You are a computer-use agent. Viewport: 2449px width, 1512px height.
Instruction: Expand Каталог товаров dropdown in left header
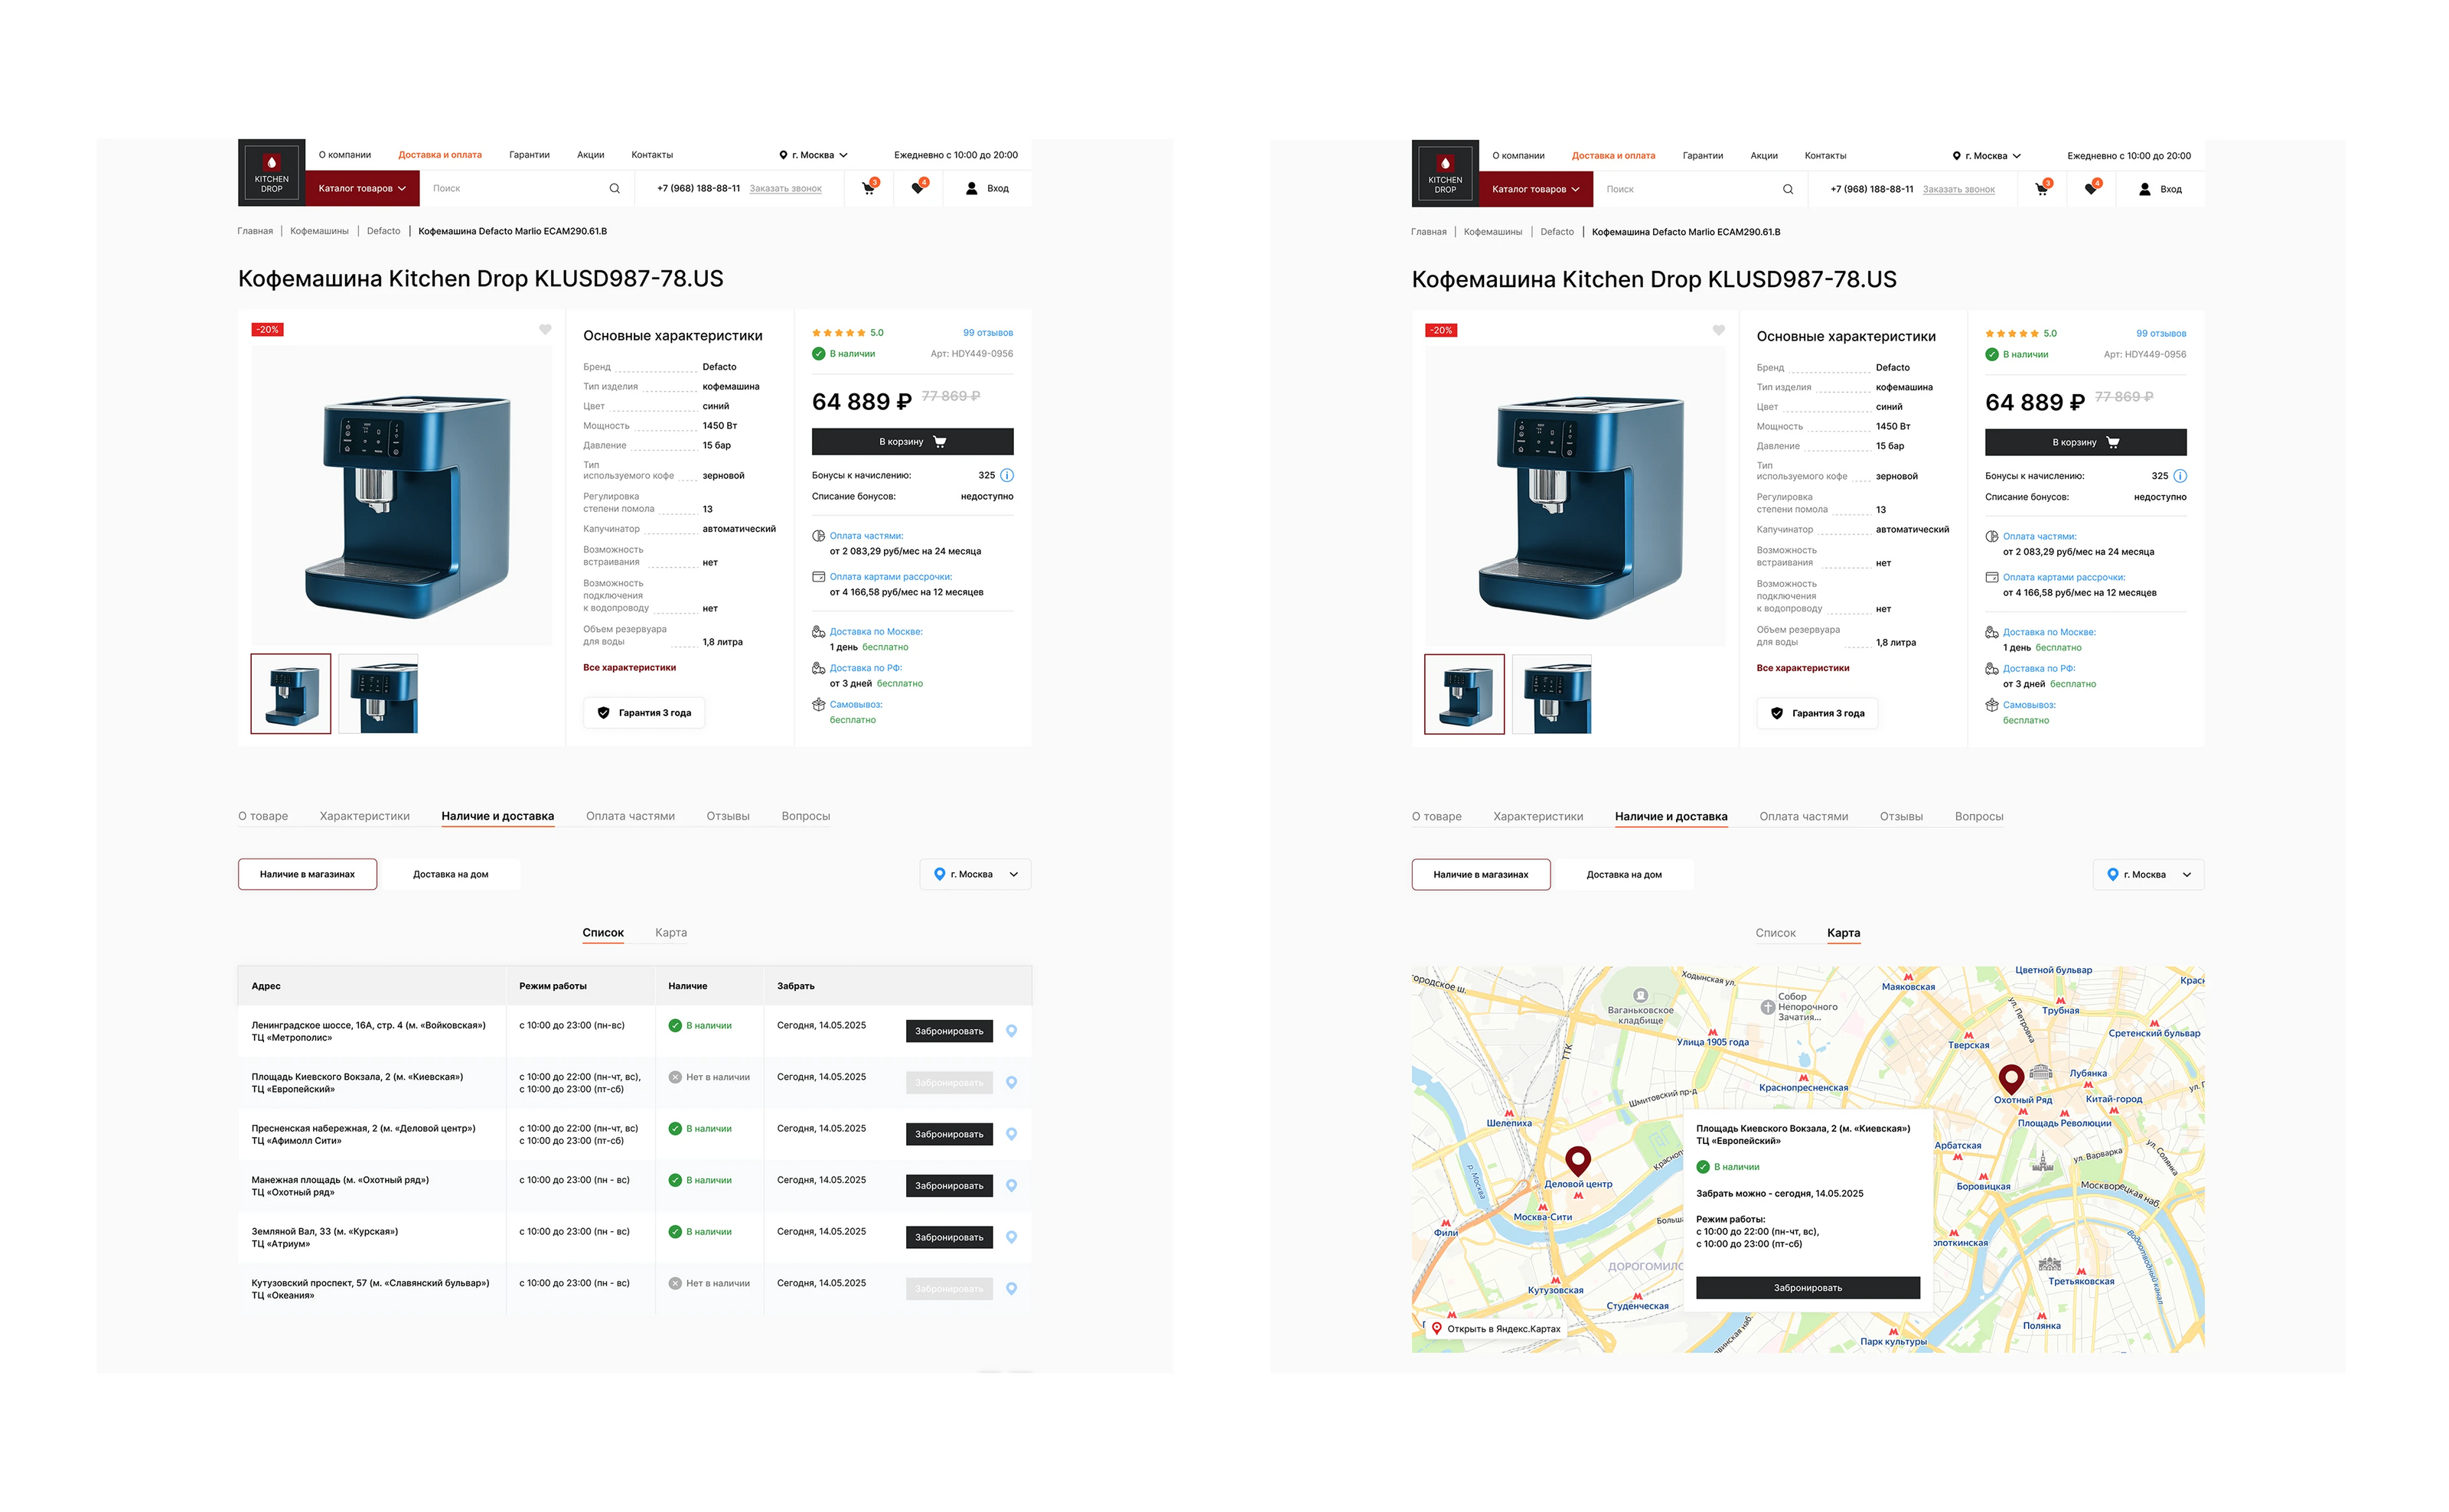tap(362, 188)
